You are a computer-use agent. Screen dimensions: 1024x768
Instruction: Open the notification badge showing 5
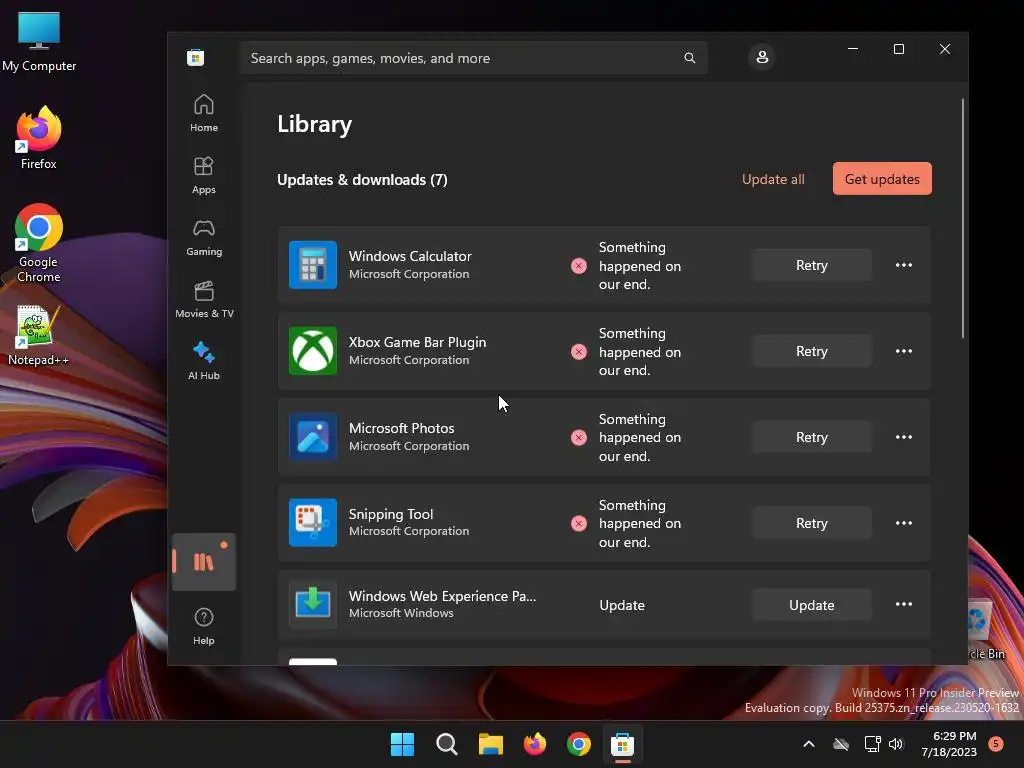tap(996, 743)
